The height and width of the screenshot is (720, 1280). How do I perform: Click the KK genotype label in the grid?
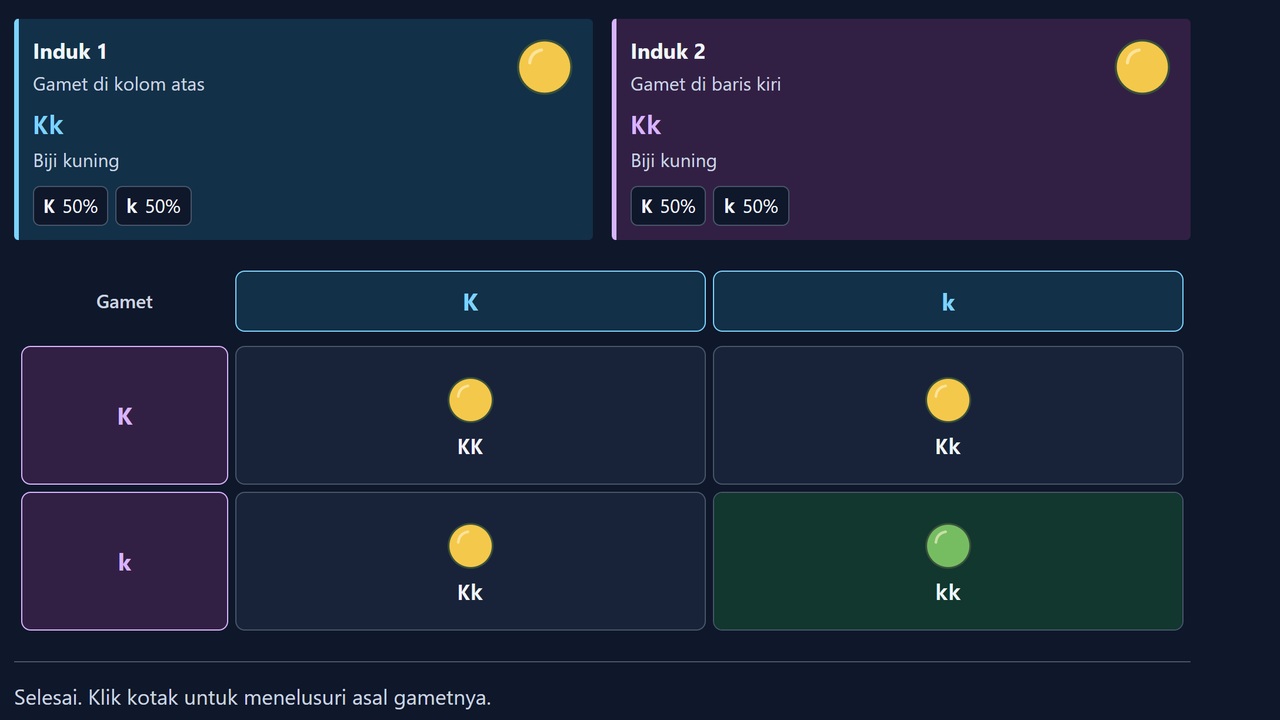[x=470, y=447]
